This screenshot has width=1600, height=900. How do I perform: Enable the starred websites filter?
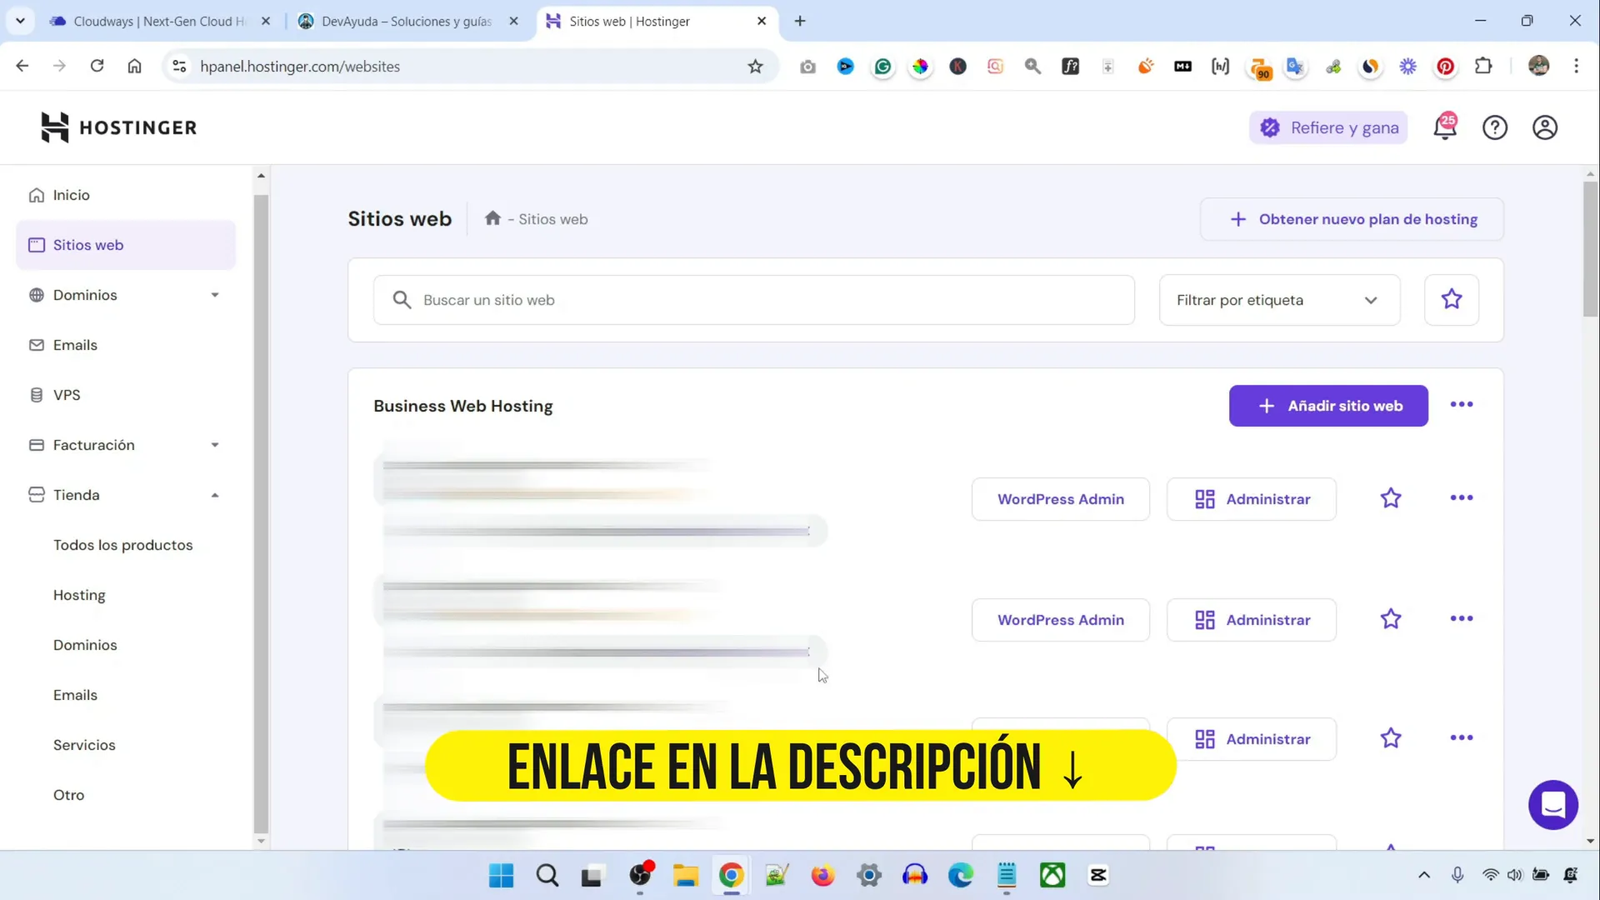pos(1451,299)
